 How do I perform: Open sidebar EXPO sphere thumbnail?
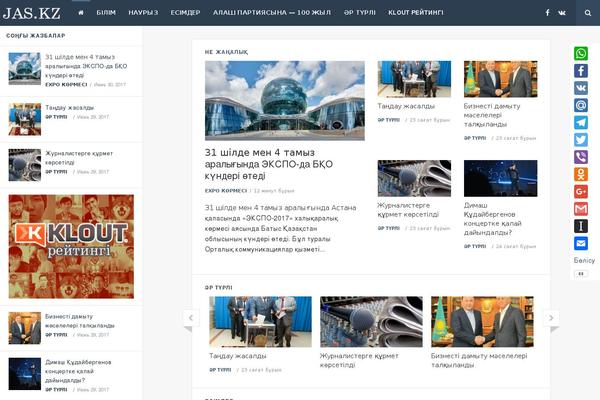24,69
